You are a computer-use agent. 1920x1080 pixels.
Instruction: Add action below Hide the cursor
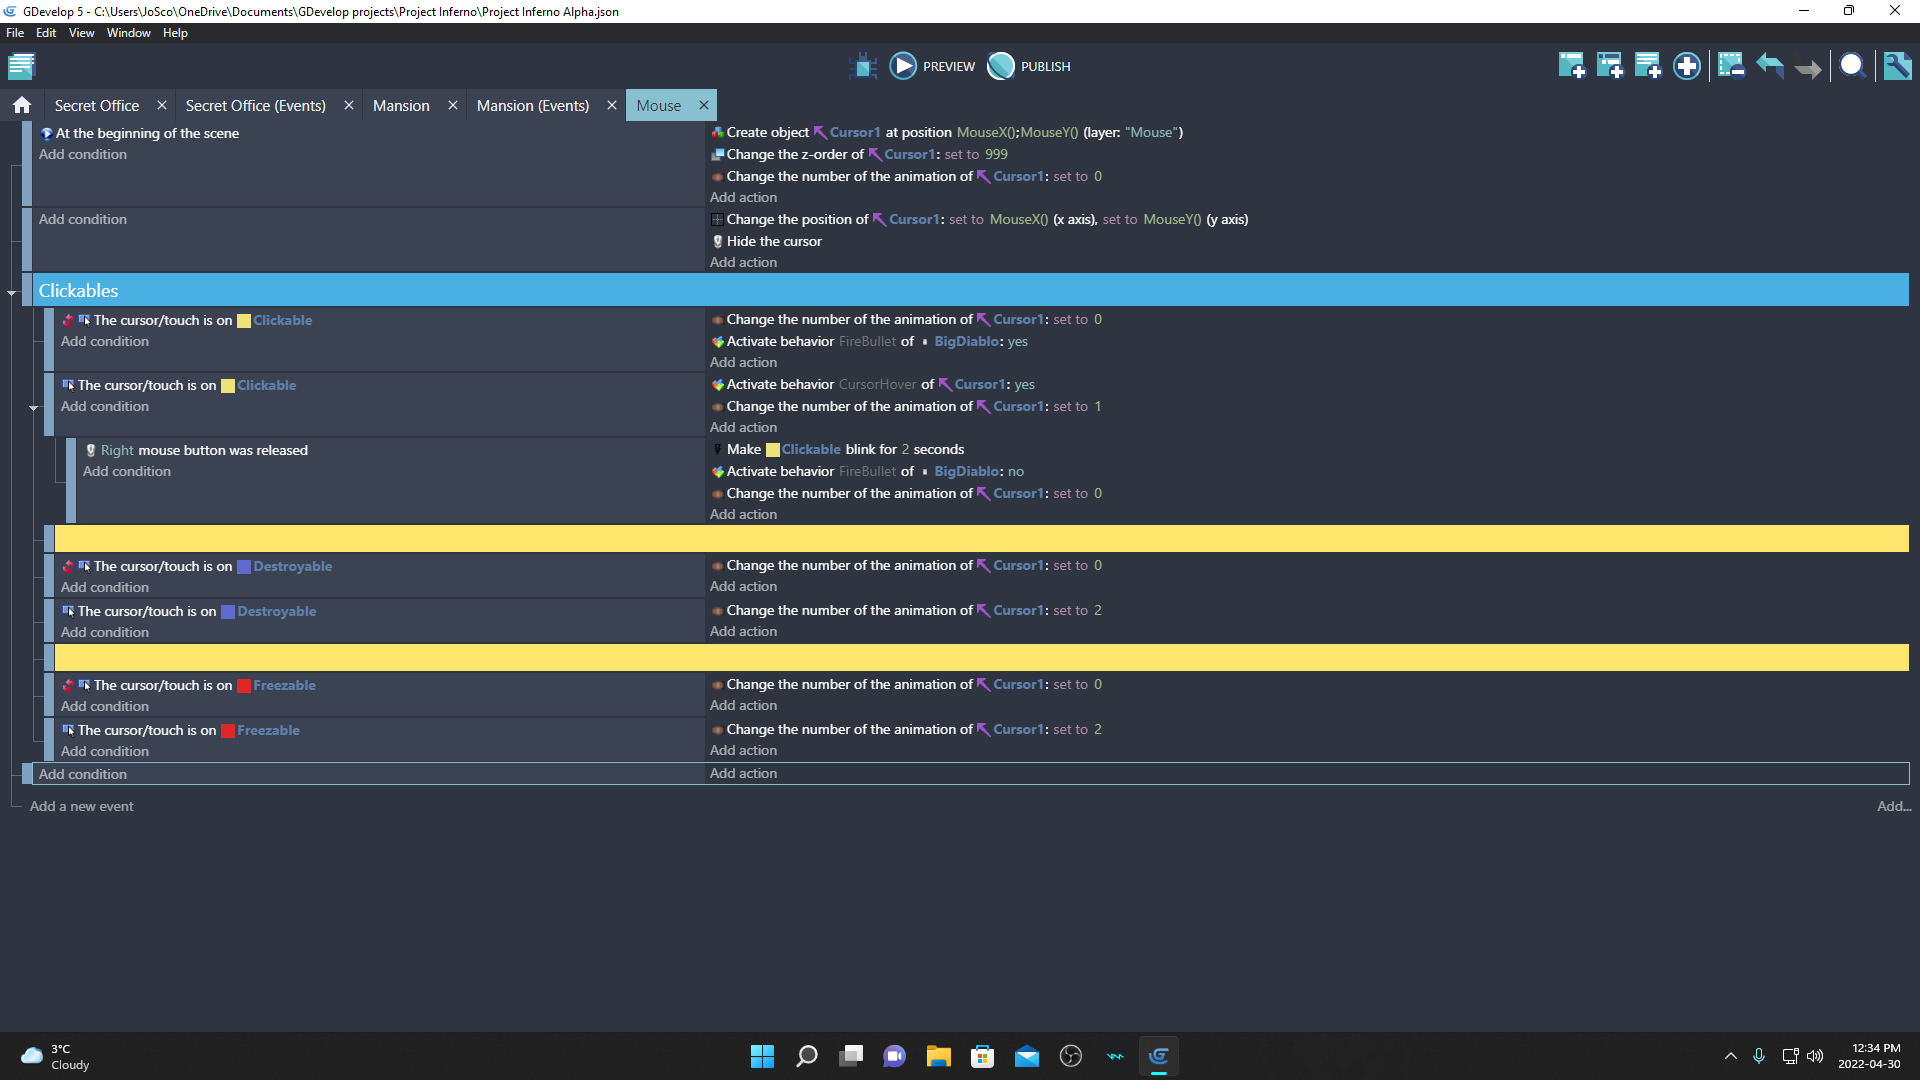pyautogui.click(x=743, y=262)
